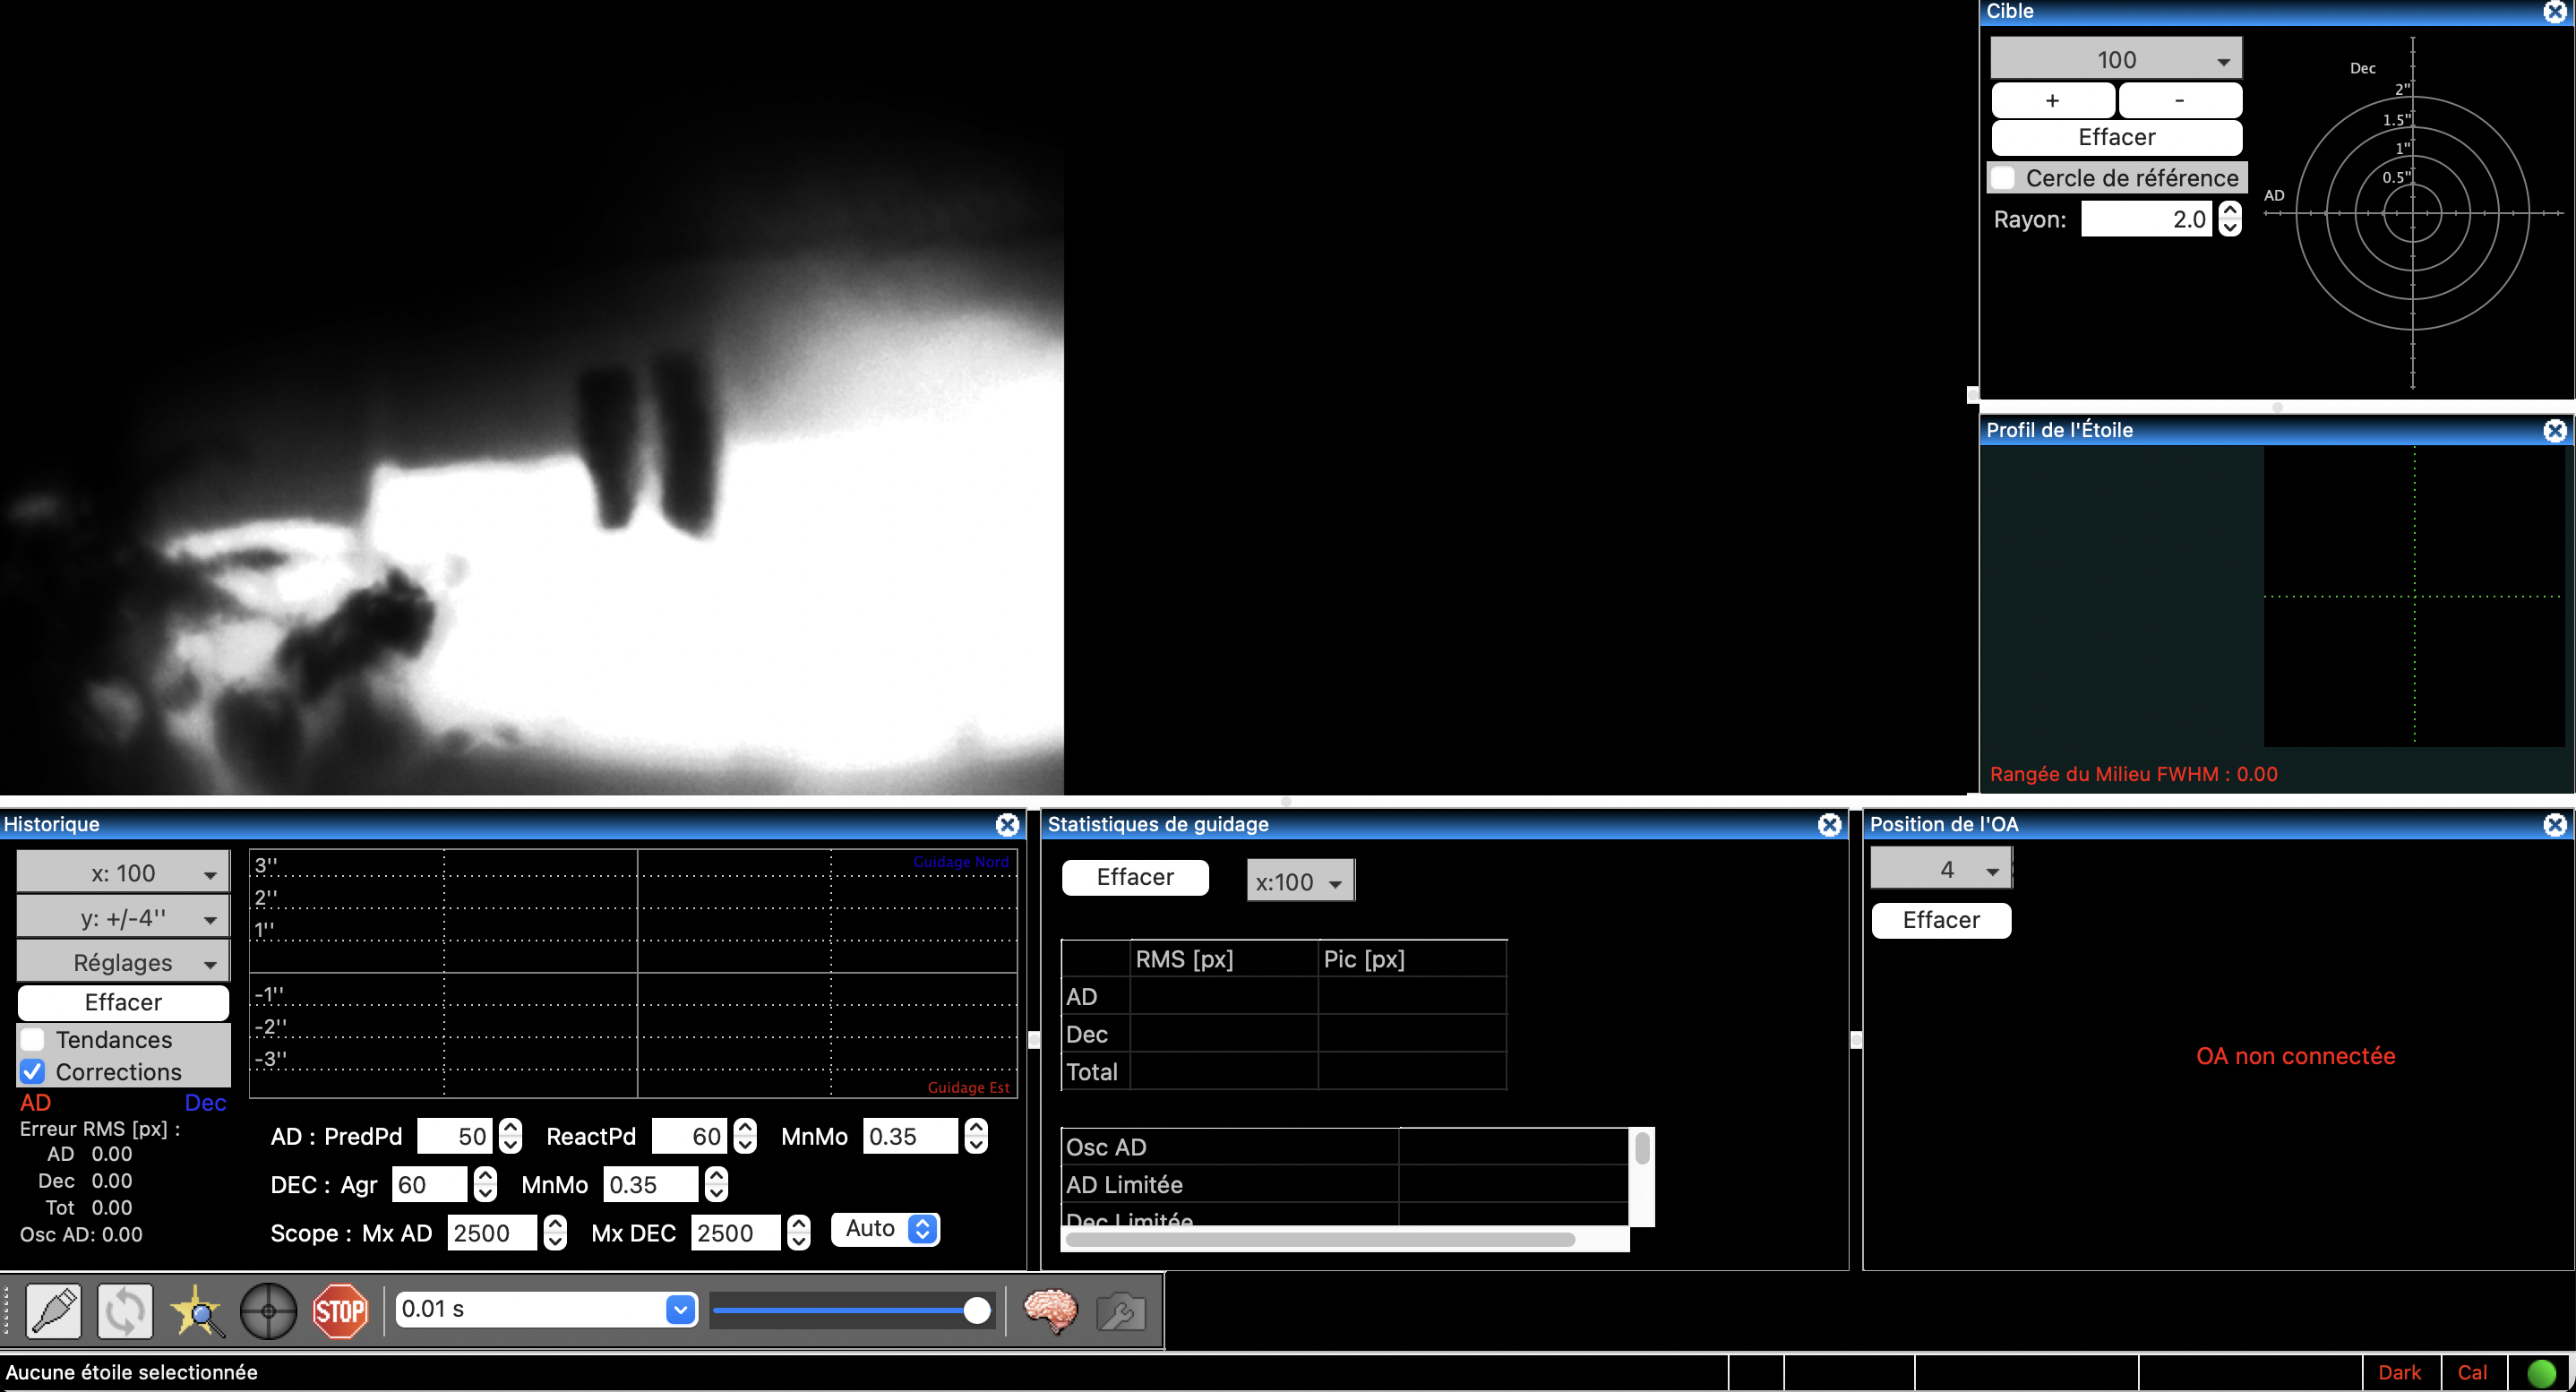Click the auto-select star icon
The height and width of the screenshot is (1392, 2576).
tap(197, 1310)
